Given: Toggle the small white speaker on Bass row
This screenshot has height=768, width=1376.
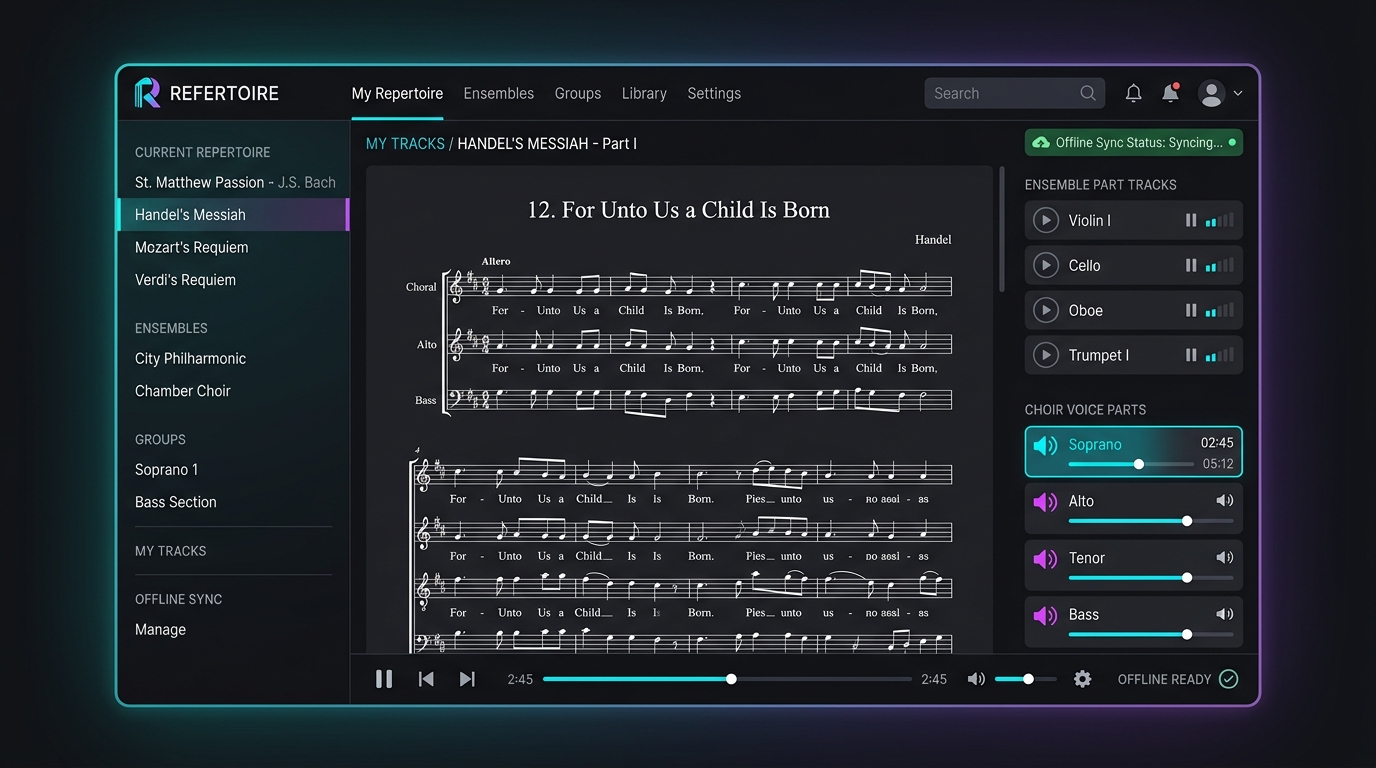Looking at the screenshot, I should [x=1224, y=614].
